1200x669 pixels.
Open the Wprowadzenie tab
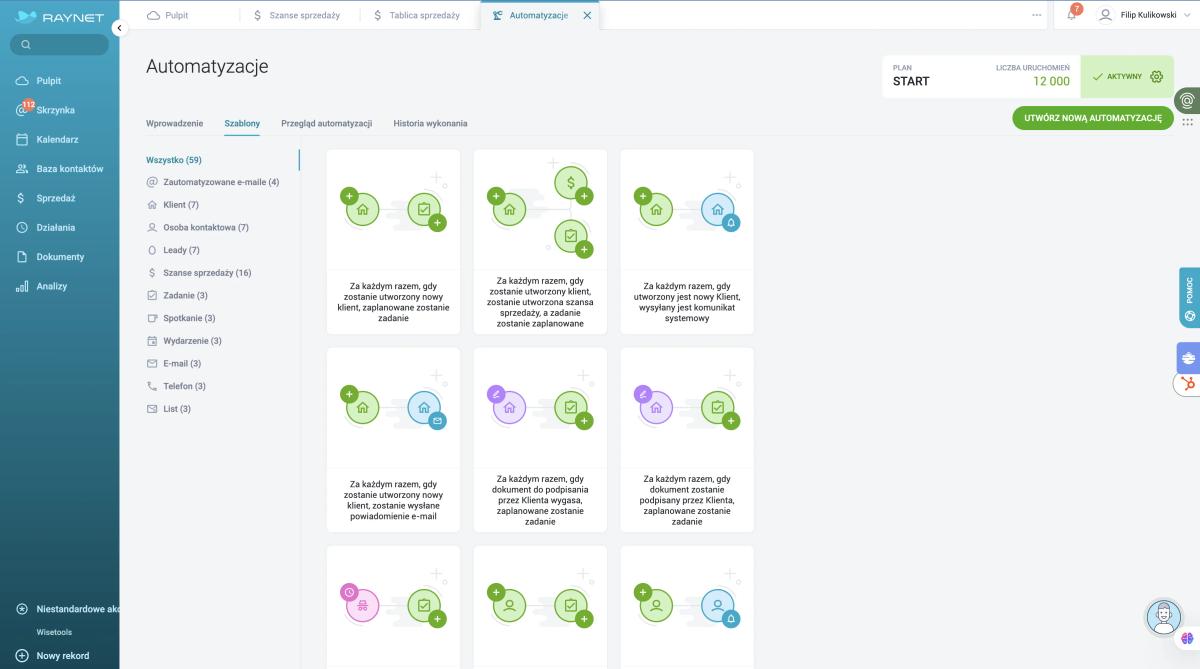174,124
